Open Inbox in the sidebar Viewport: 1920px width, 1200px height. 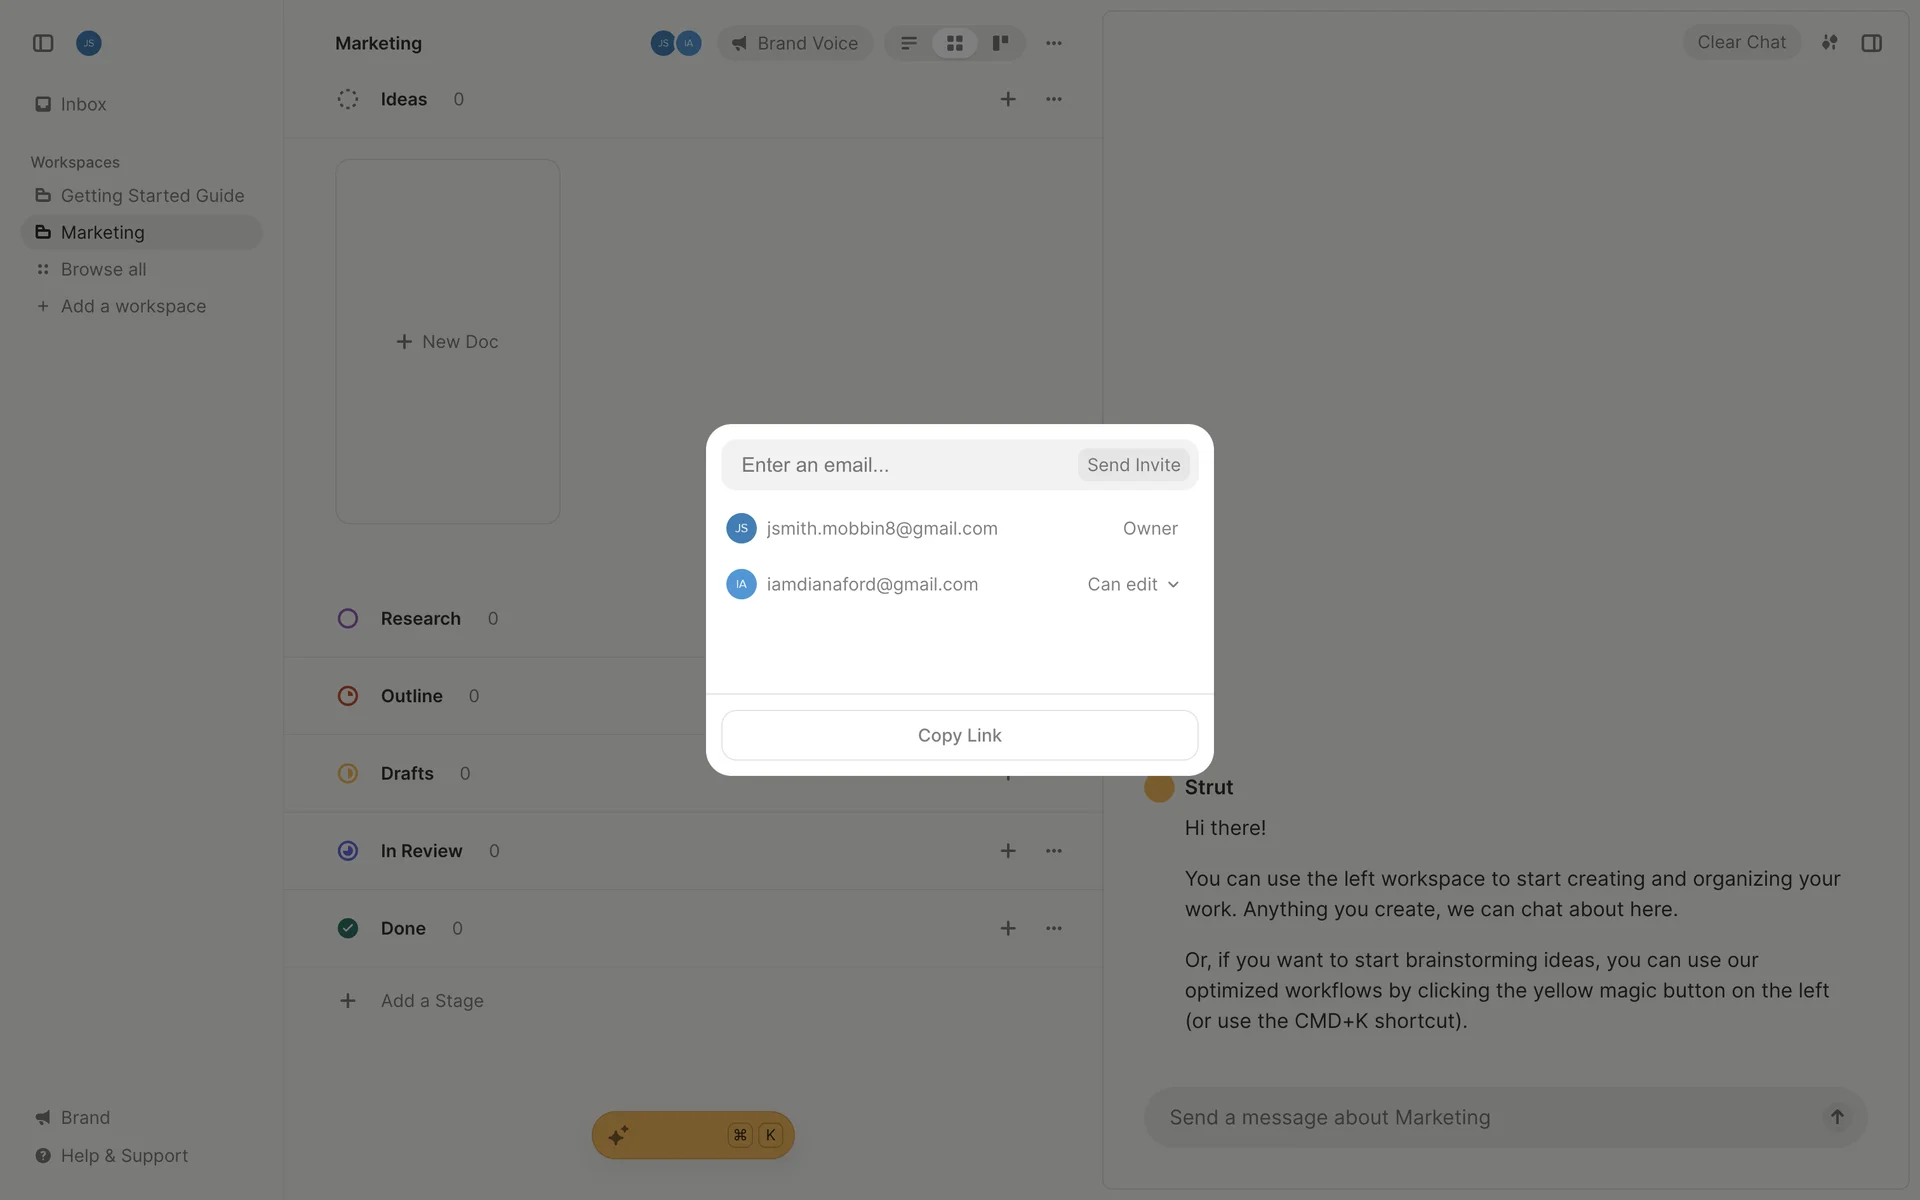tap(83, 104)
